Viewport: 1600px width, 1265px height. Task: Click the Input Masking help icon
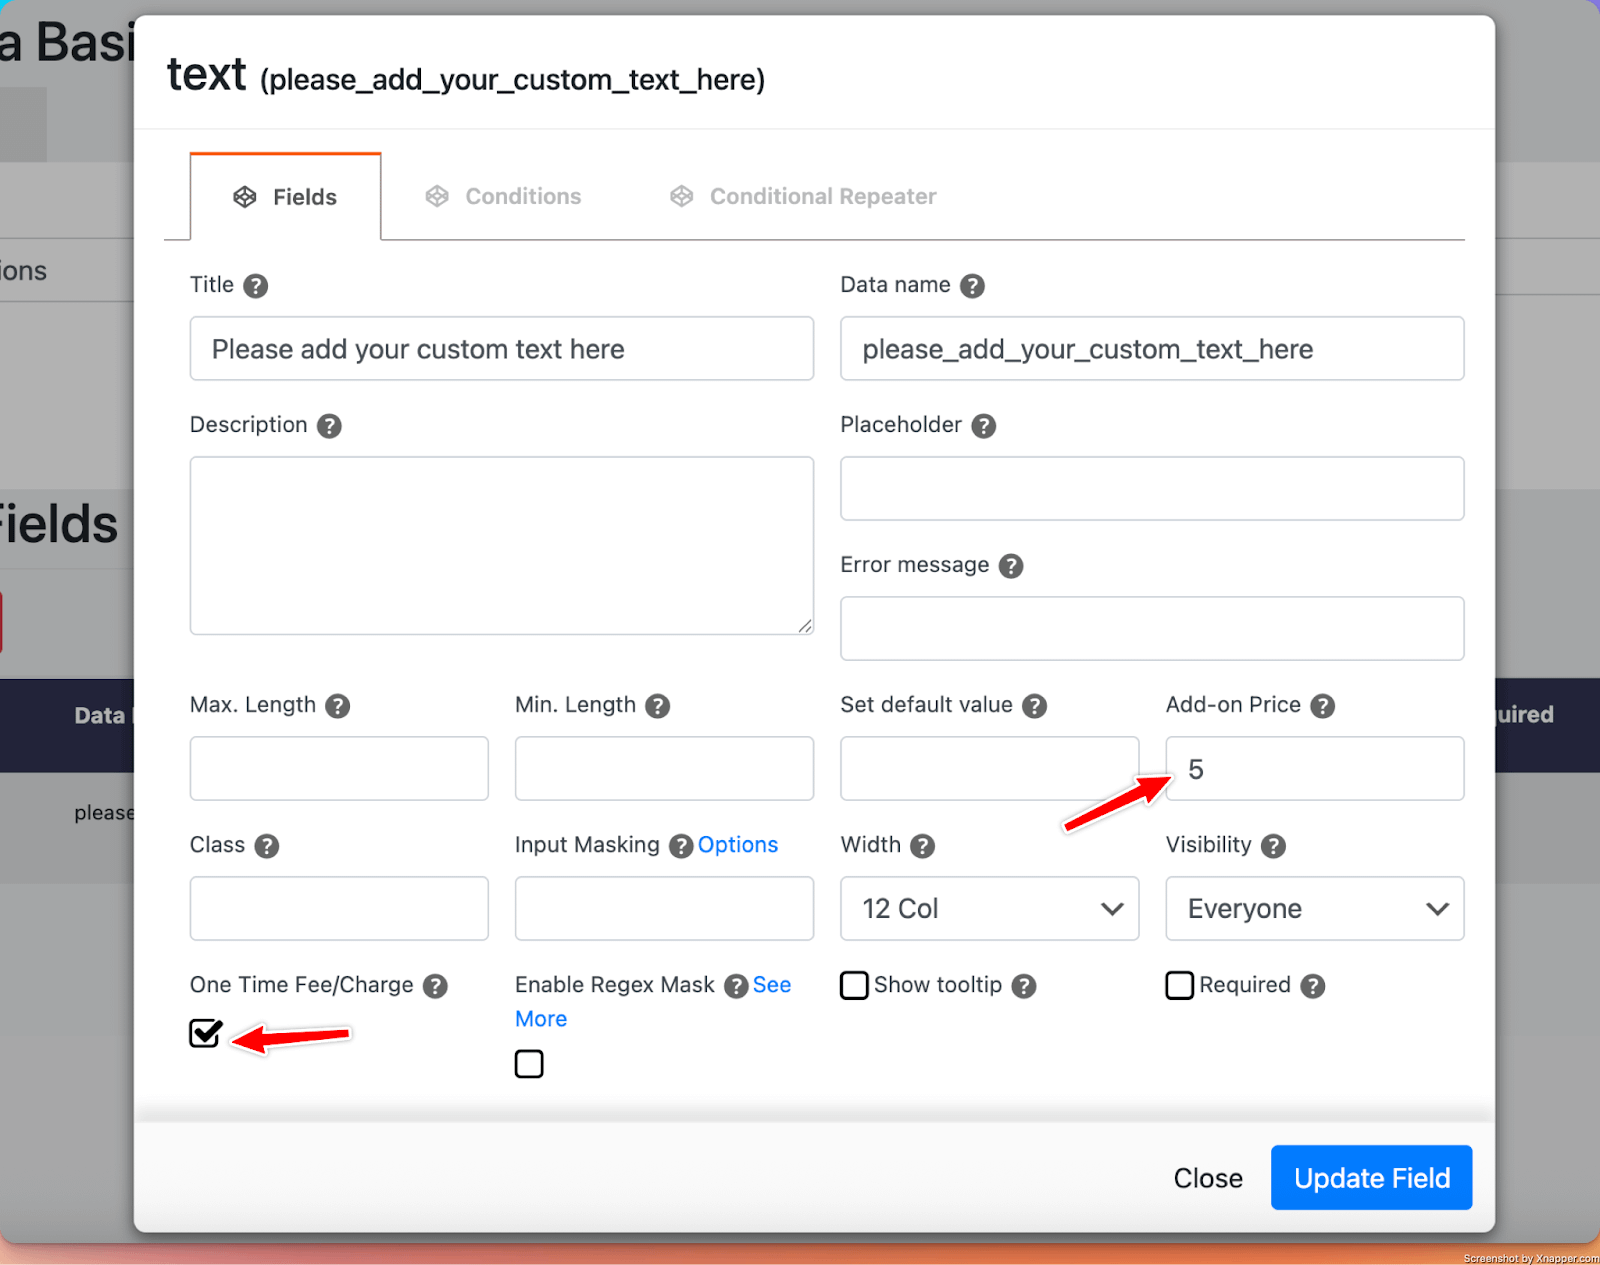681,846
